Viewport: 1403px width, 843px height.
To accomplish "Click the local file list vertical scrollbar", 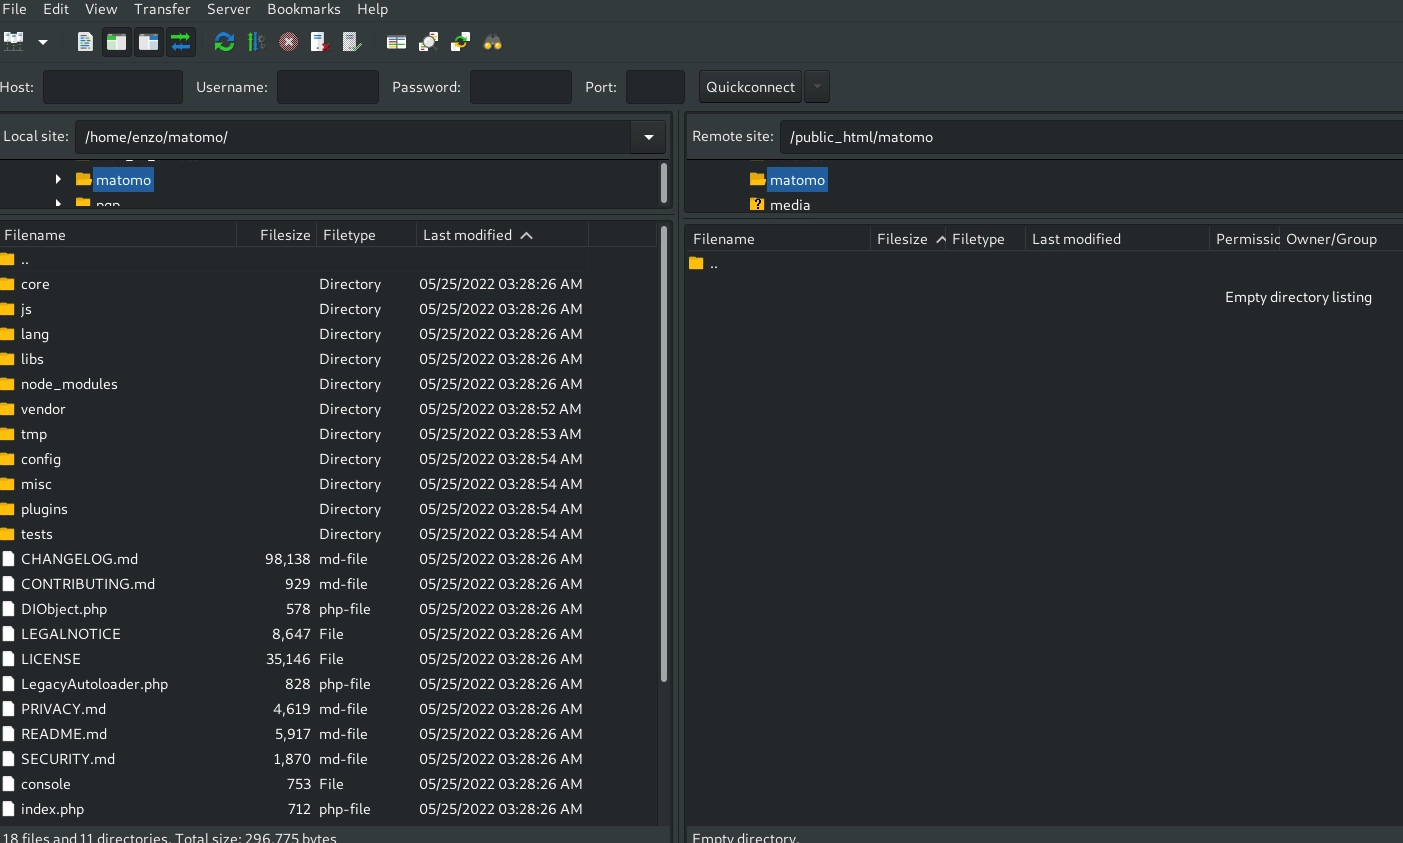I will click(x=664, y=454).
